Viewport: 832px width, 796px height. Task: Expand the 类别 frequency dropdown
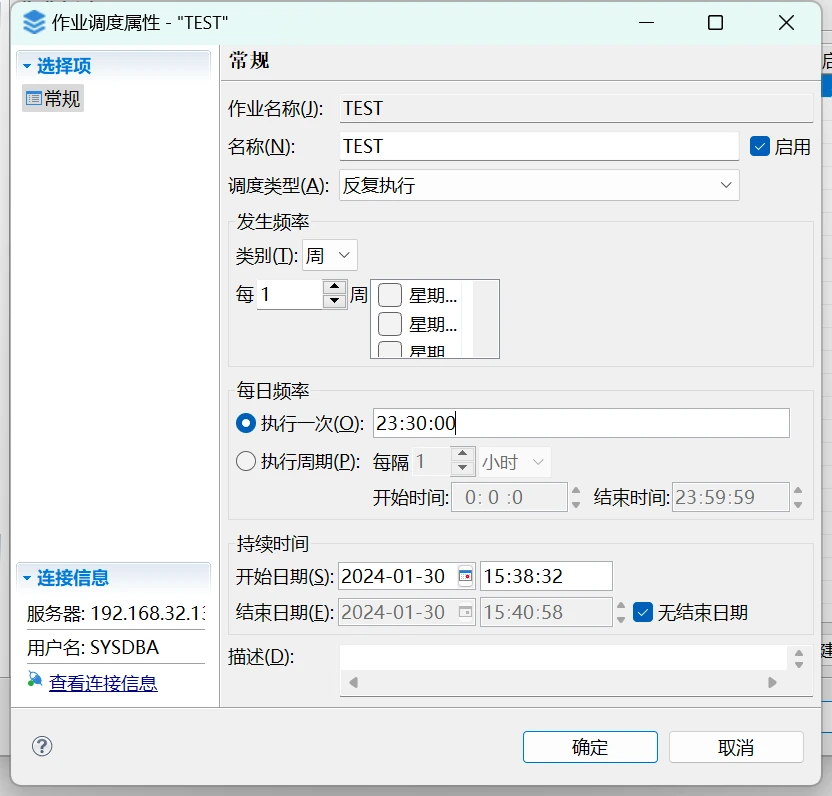329,256
